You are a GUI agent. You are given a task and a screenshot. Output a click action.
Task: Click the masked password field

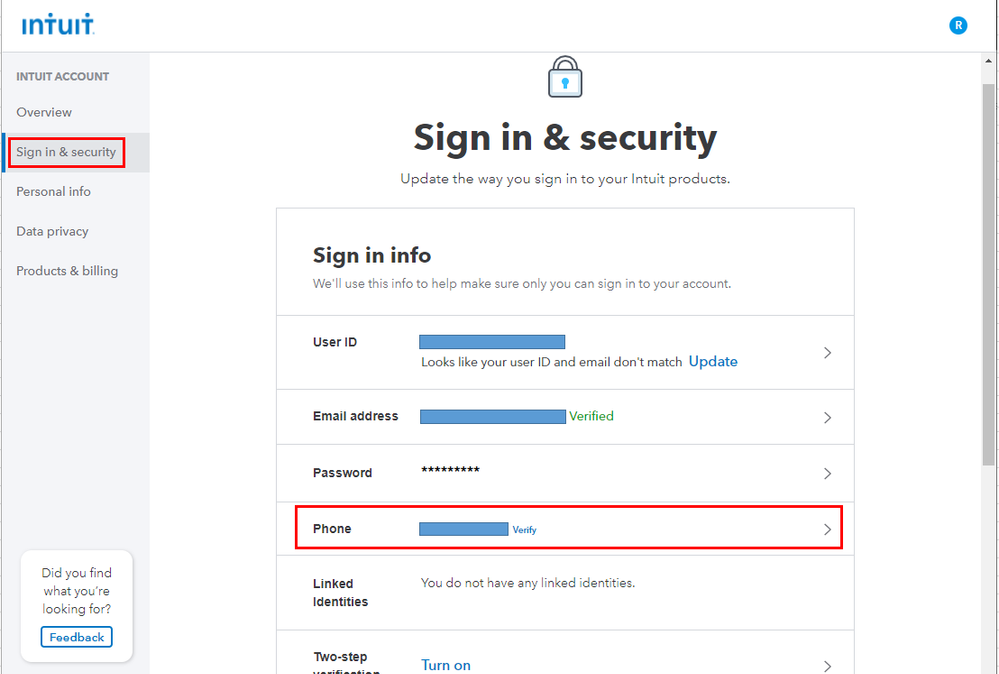click(x=450, y=471)
